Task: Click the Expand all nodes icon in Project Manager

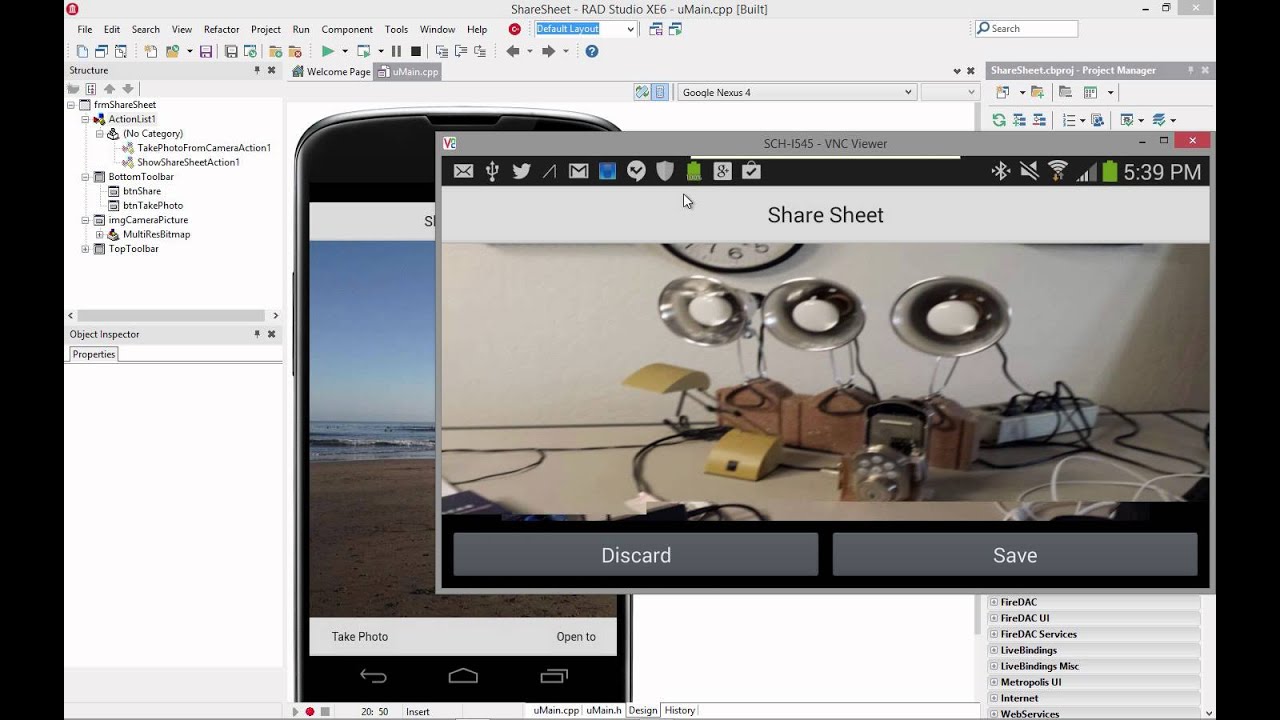Action: point(1019,120)
